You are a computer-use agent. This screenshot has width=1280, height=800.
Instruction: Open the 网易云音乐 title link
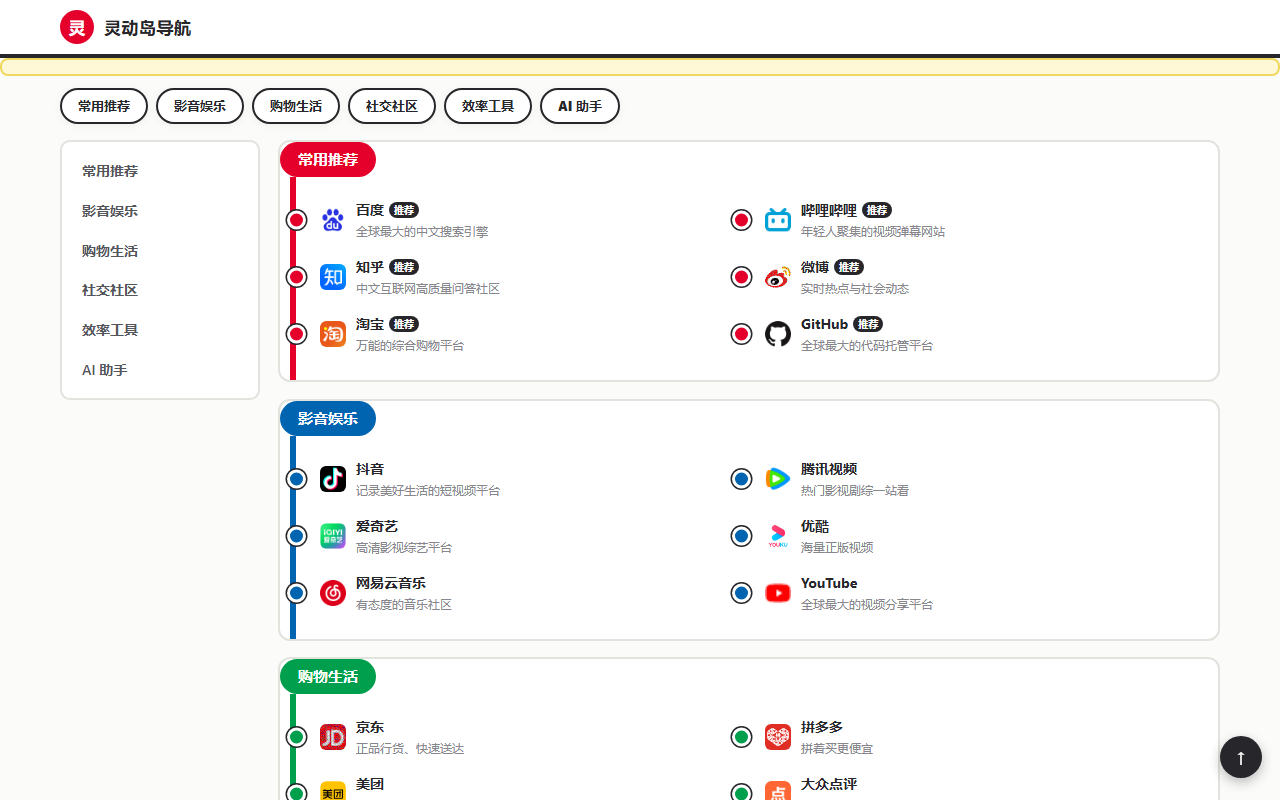click(x=391, y=583)
